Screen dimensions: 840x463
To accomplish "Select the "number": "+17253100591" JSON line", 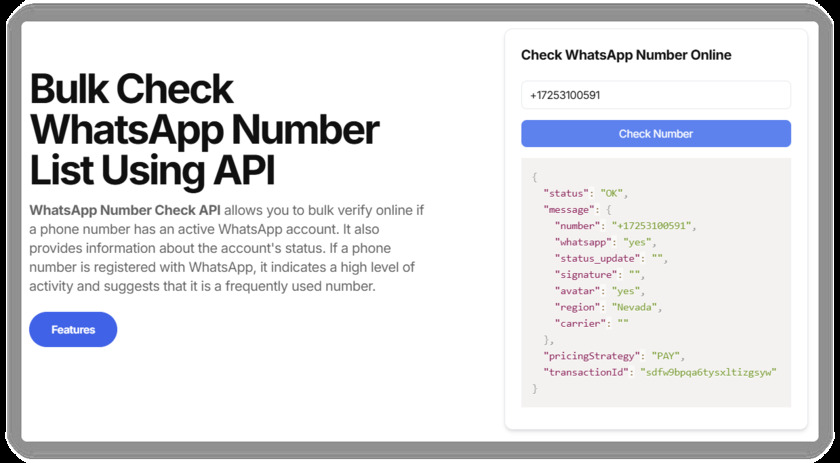I will click(x=625, y=226).
